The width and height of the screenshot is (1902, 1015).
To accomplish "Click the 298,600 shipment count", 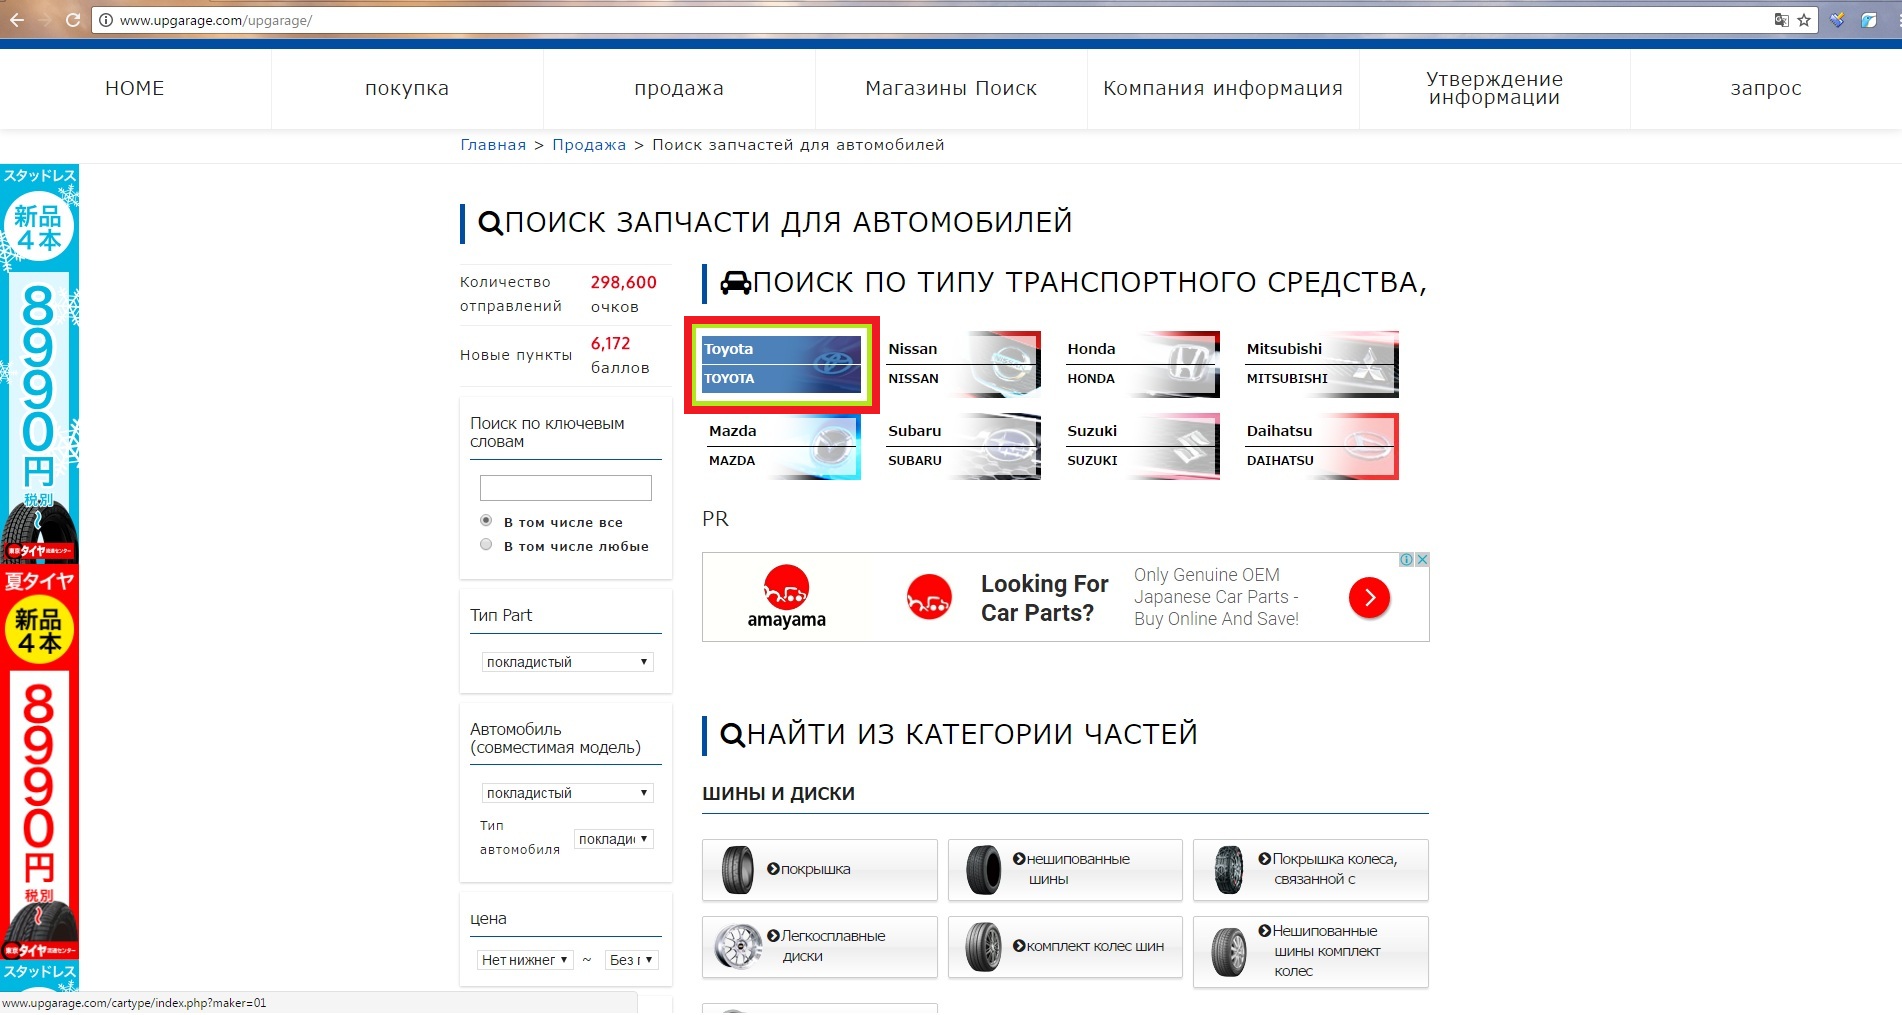I will pyautogui.click(x=623, y=282).
